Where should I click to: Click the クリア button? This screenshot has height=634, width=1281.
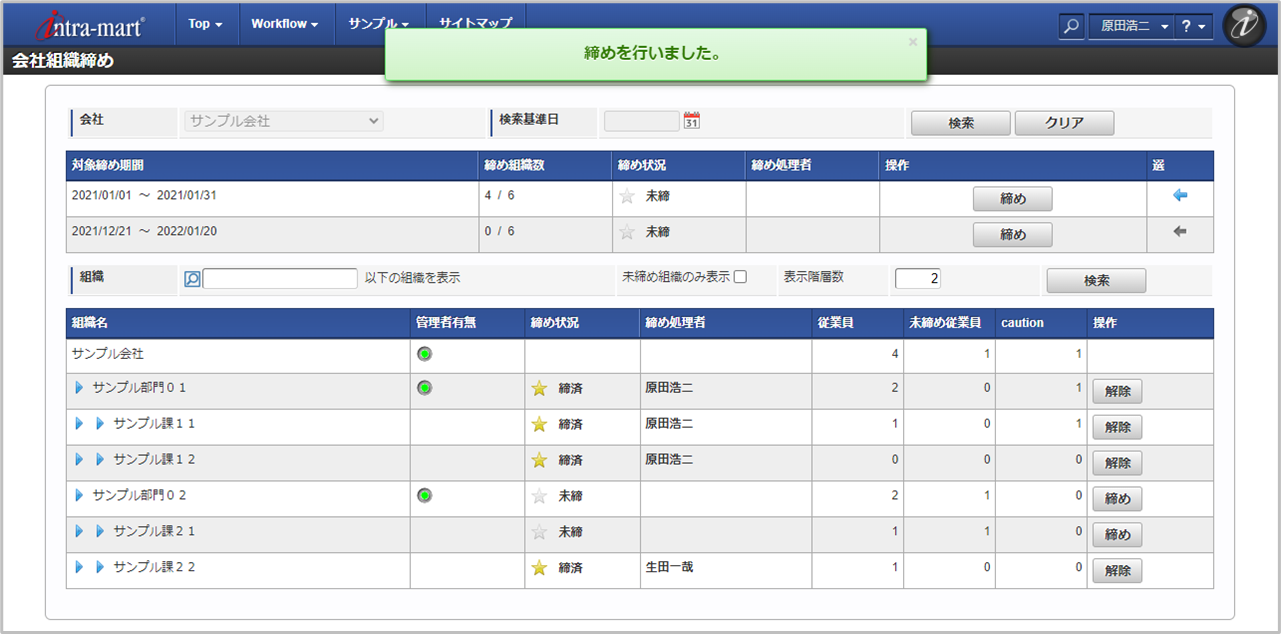(1064, 123)
